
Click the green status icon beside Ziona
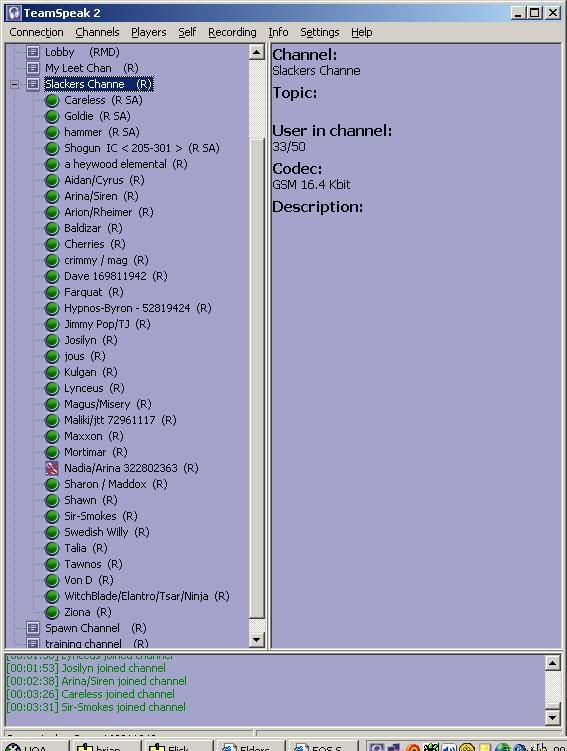(52, 612)
